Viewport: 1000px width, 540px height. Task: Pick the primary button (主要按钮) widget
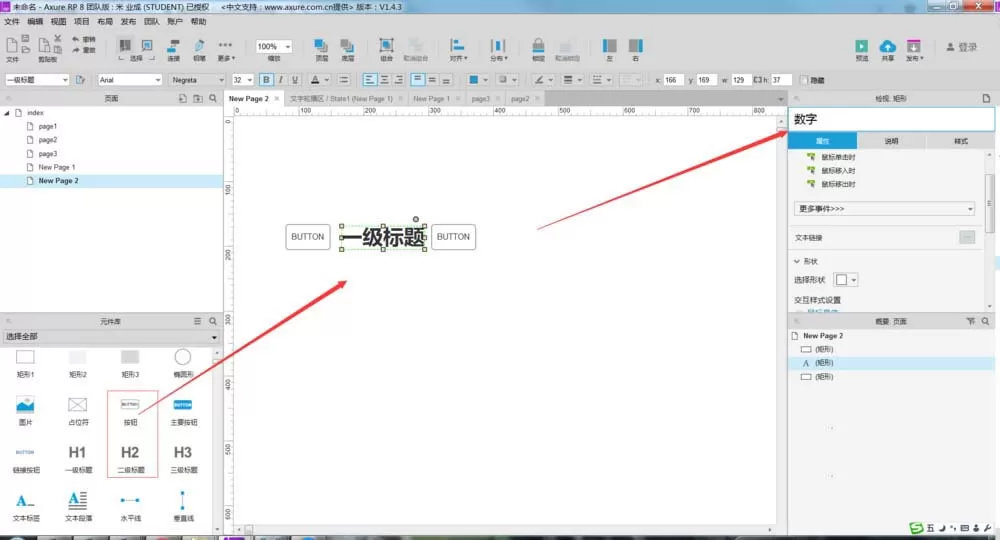click(183, 411)
